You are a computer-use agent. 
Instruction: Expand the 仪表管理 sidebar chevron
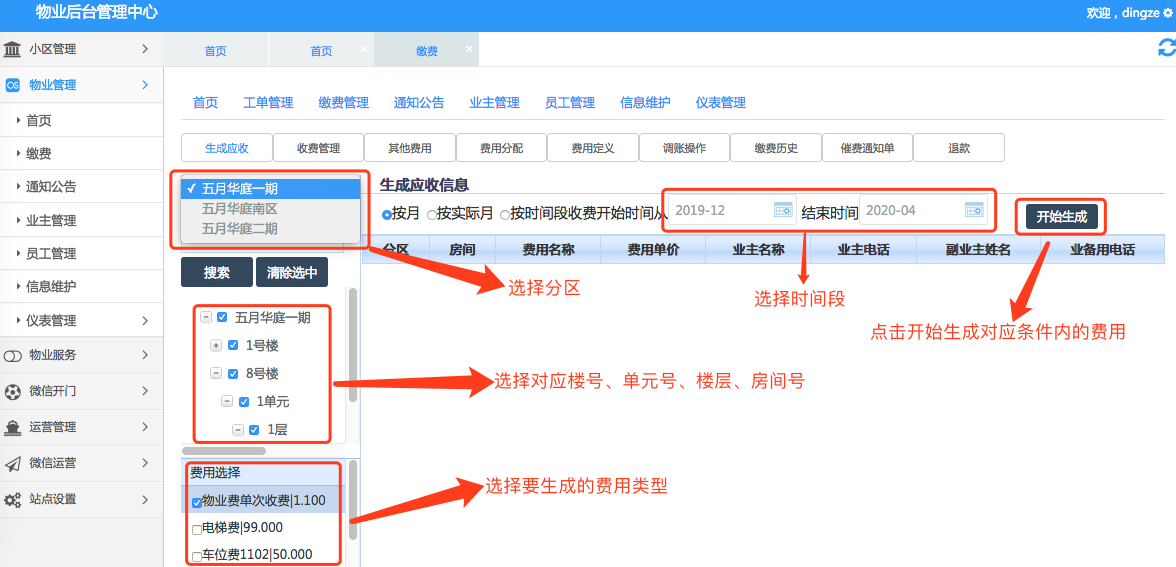click(146, 321)
